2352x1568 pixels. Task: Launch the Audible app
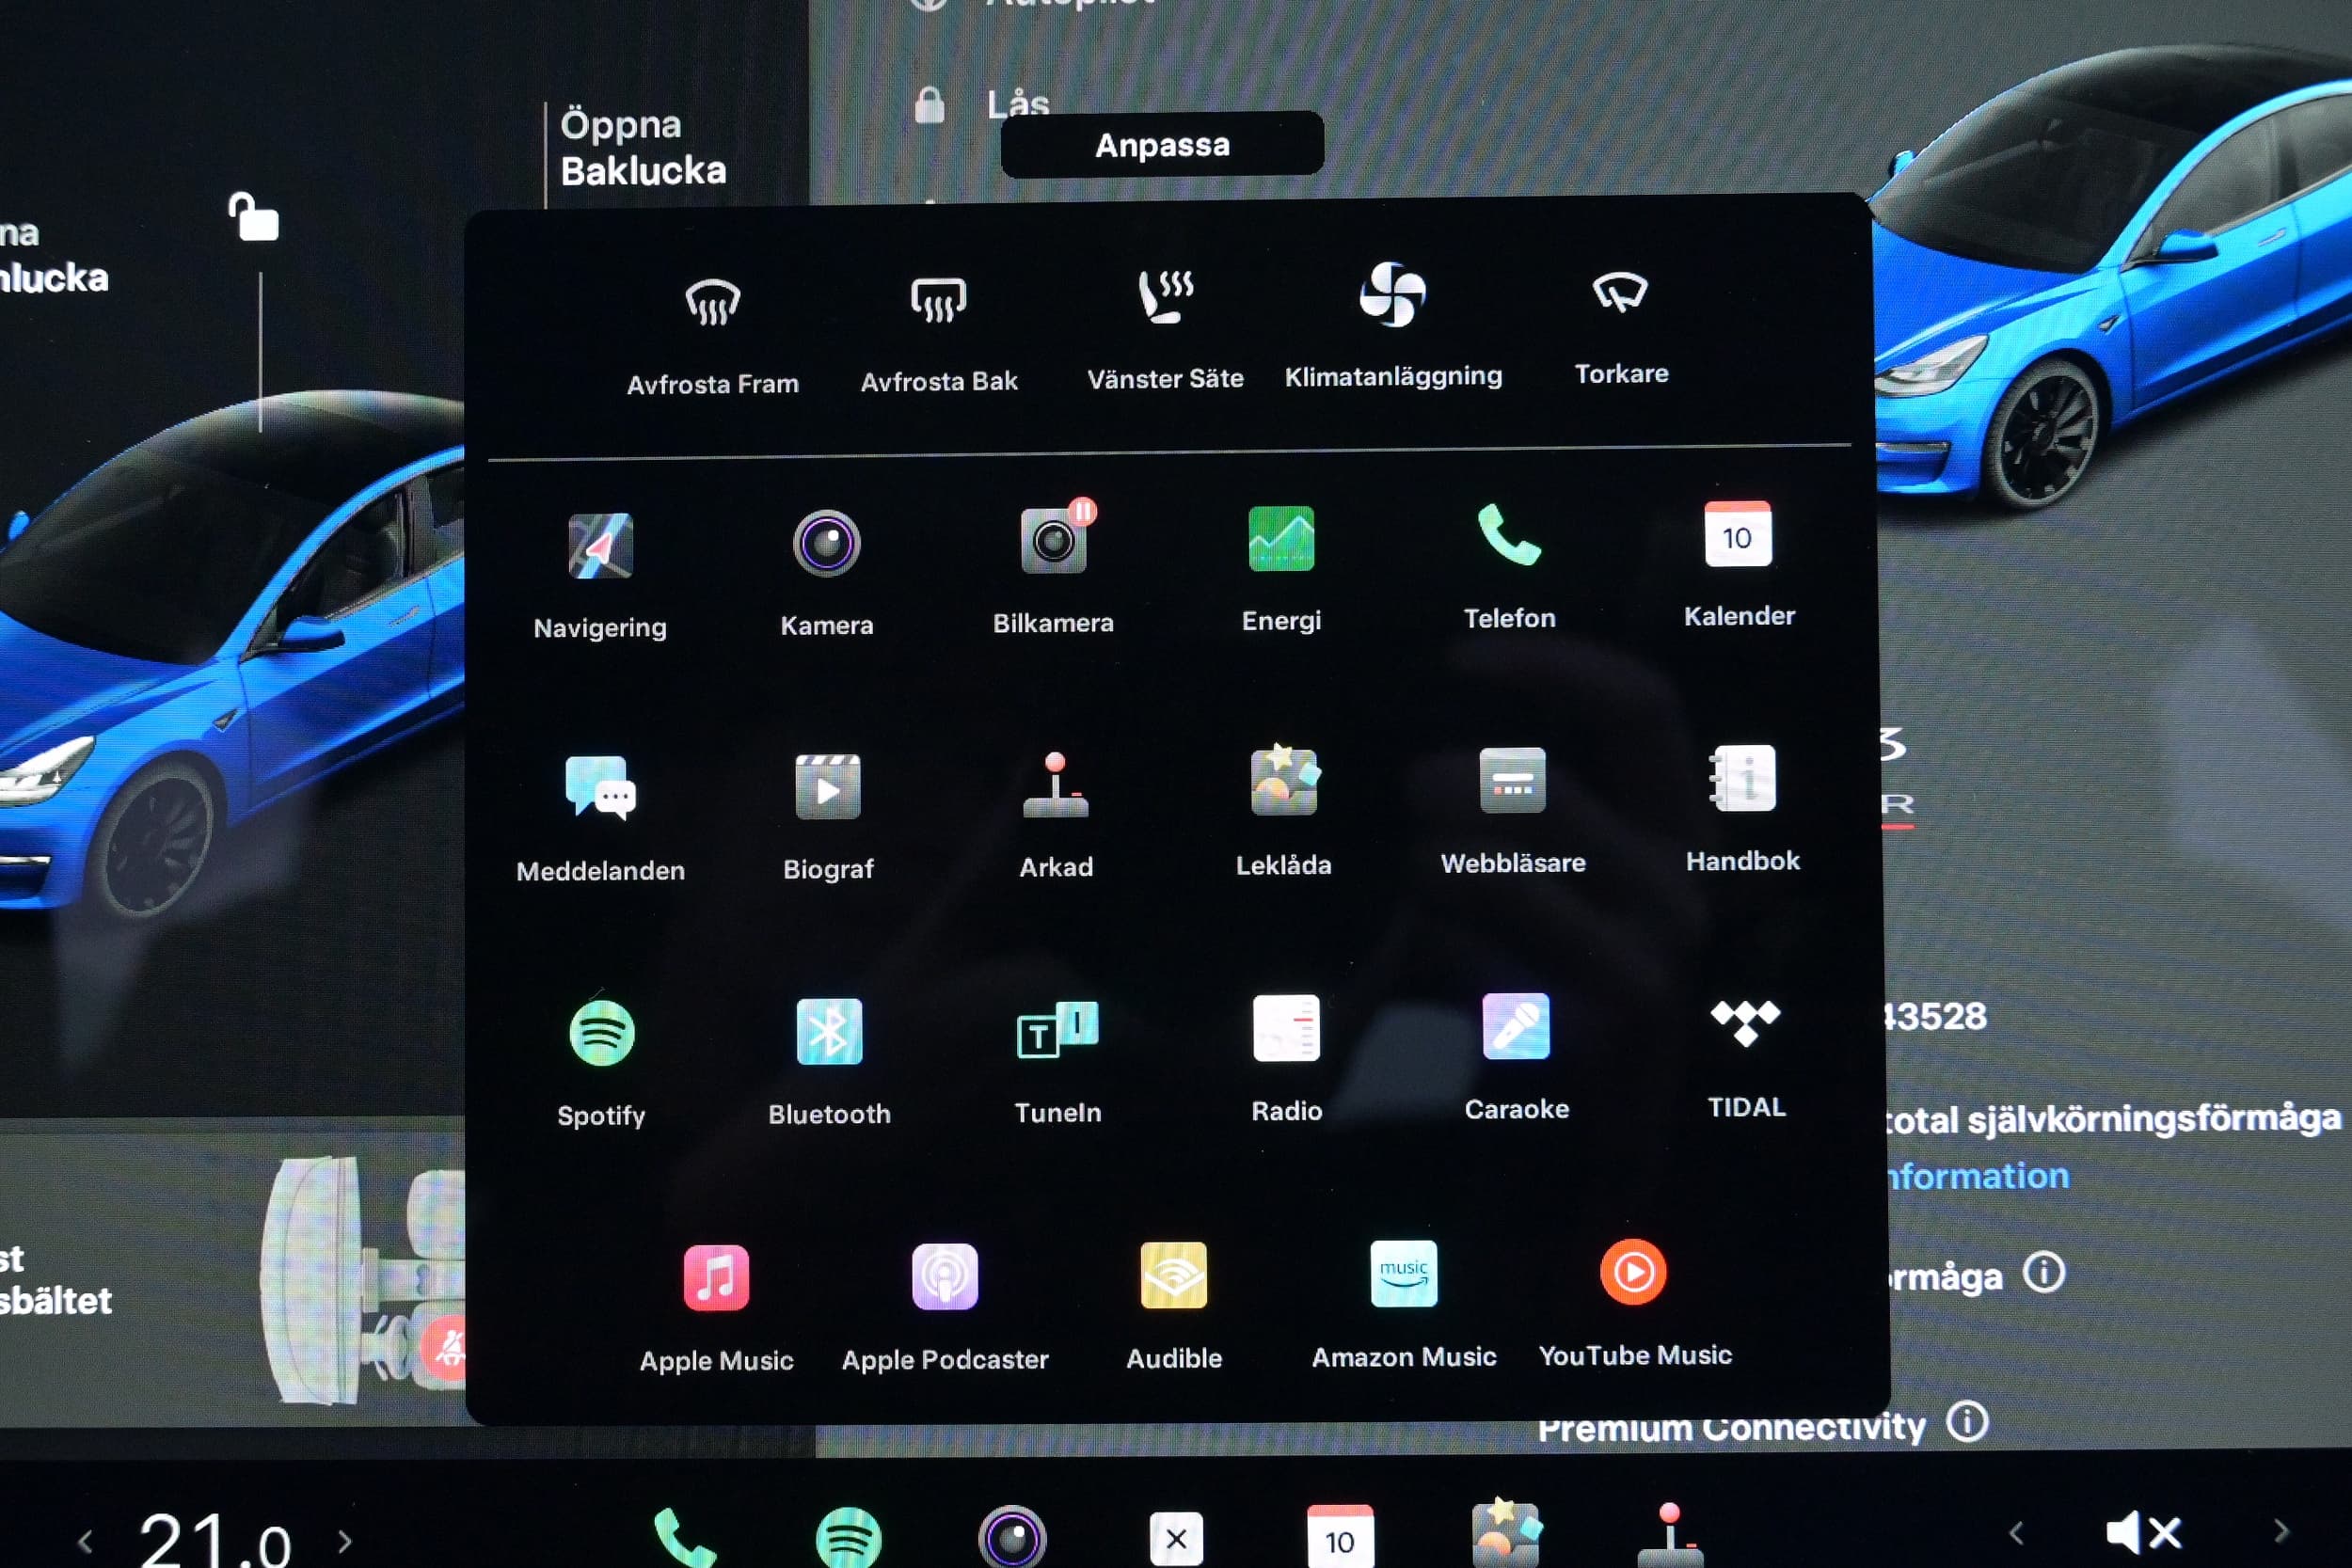1174,1275
